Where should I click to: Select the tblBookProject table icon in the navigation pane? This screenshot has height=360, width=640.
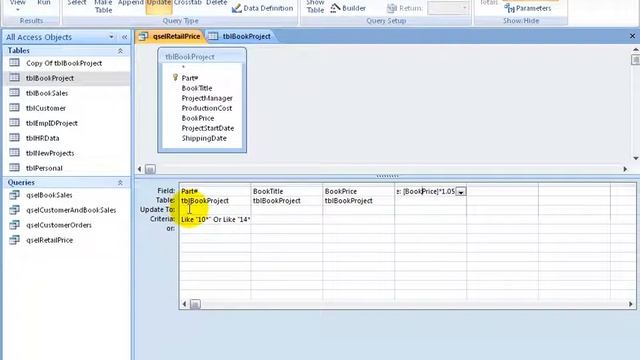coord(14,78)
